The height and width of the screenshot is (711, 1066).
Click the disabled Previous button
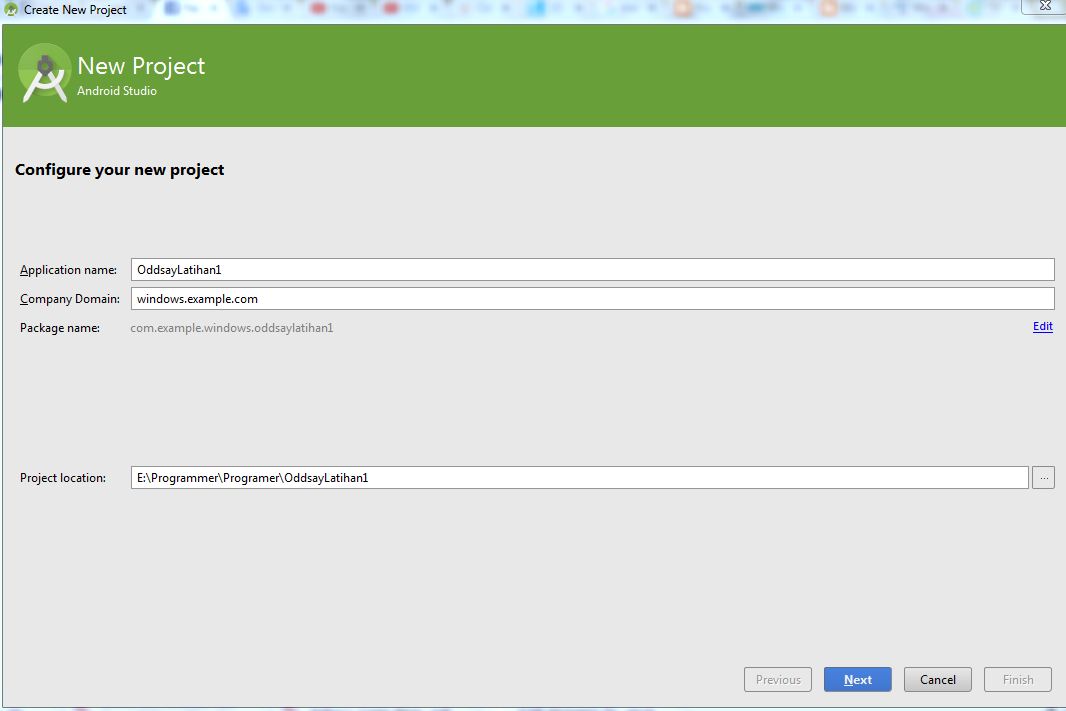[x=778, y=679]
